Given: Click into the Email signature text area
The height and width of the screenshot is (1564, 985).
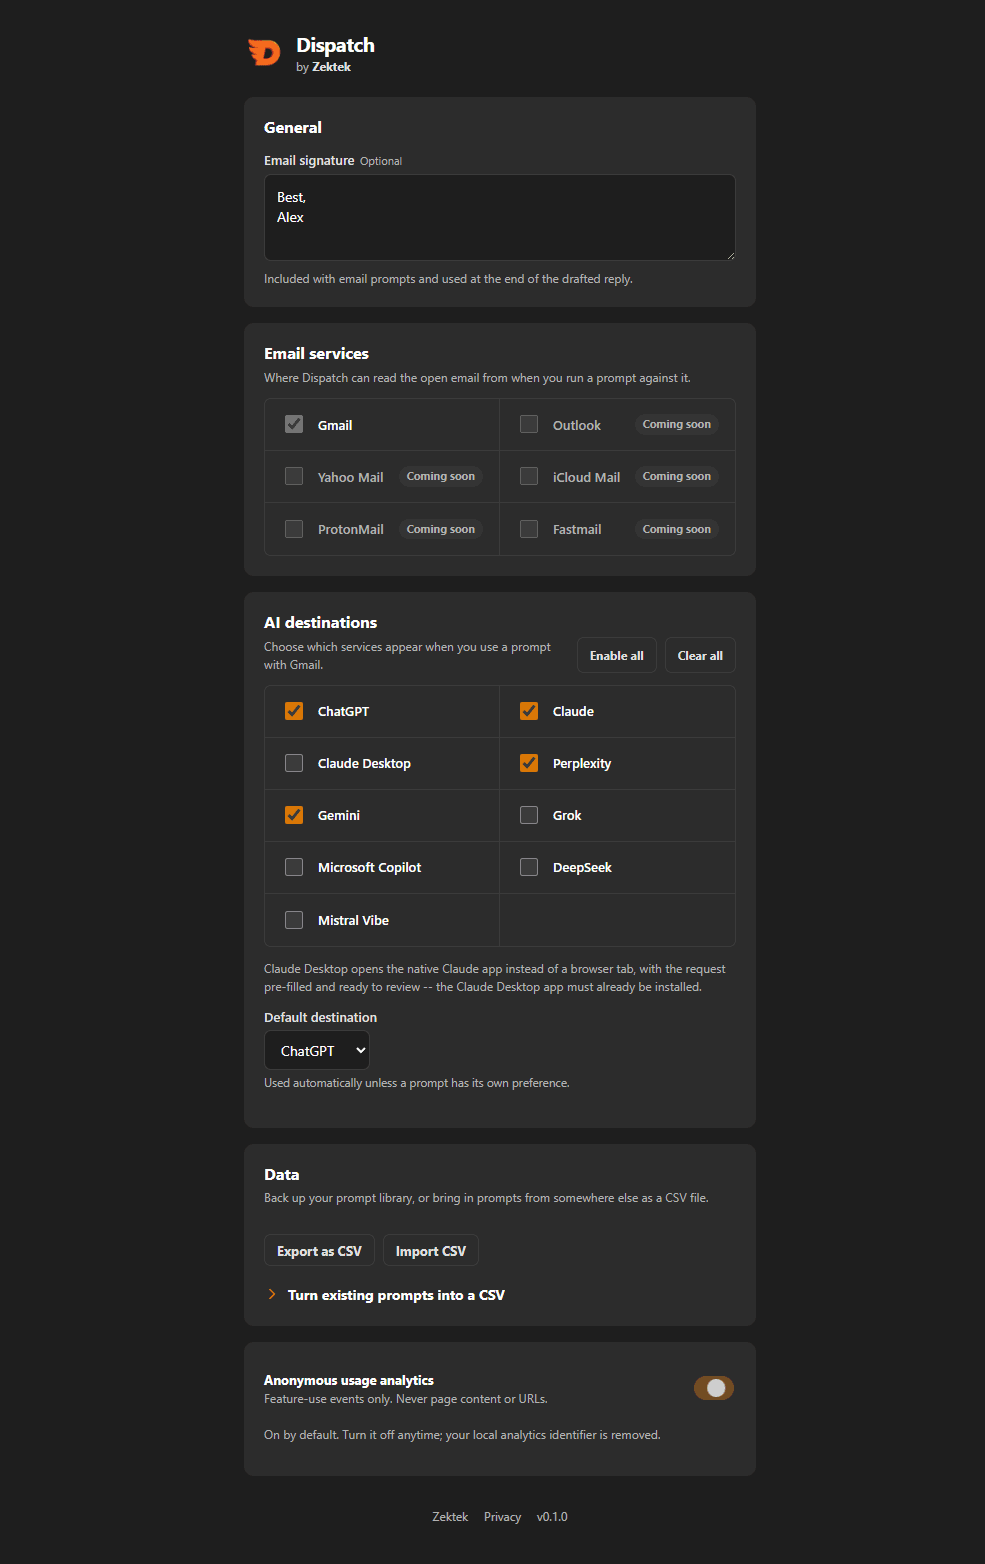Looking at the screenshot, I should coord(500,217).
